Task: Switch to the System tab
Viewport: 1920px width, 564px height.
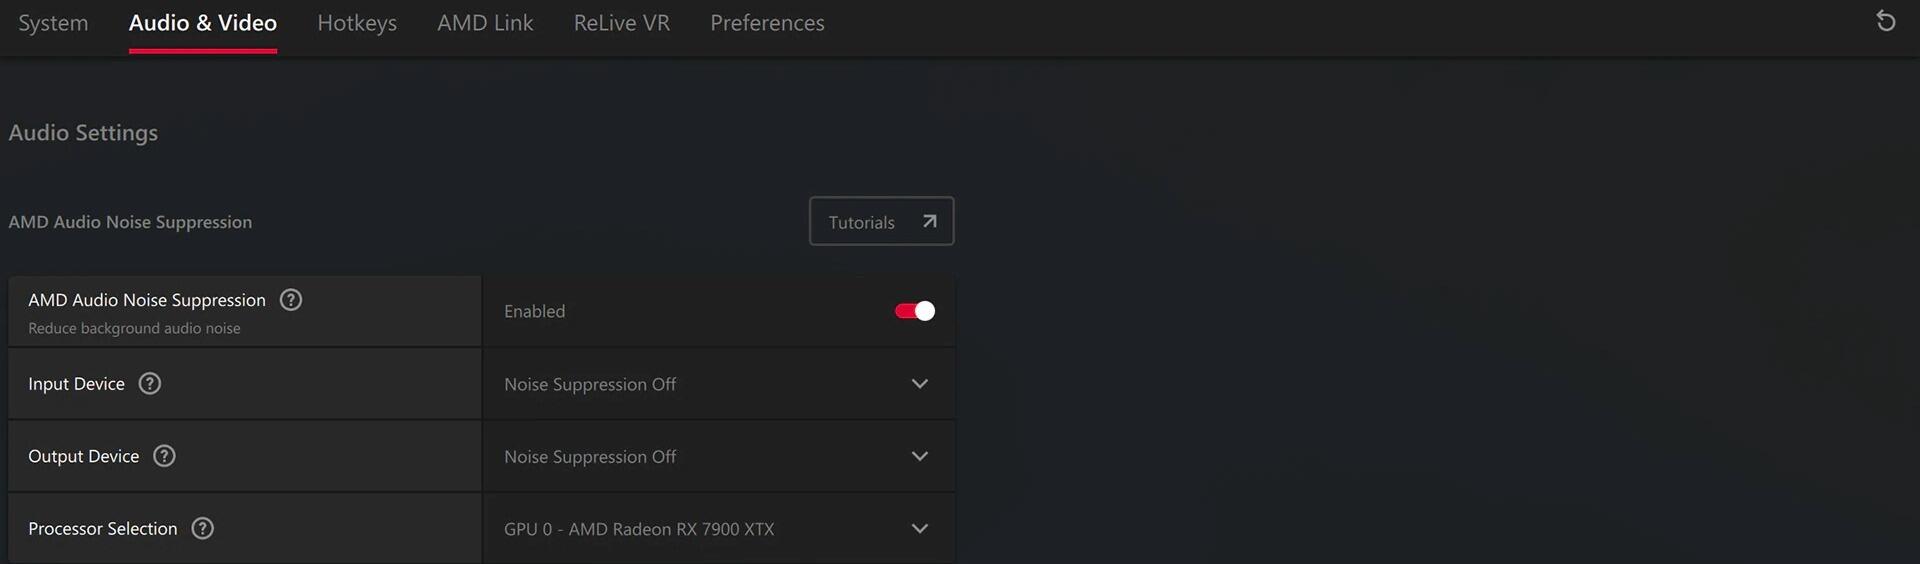Action: (x=53, y=23)
